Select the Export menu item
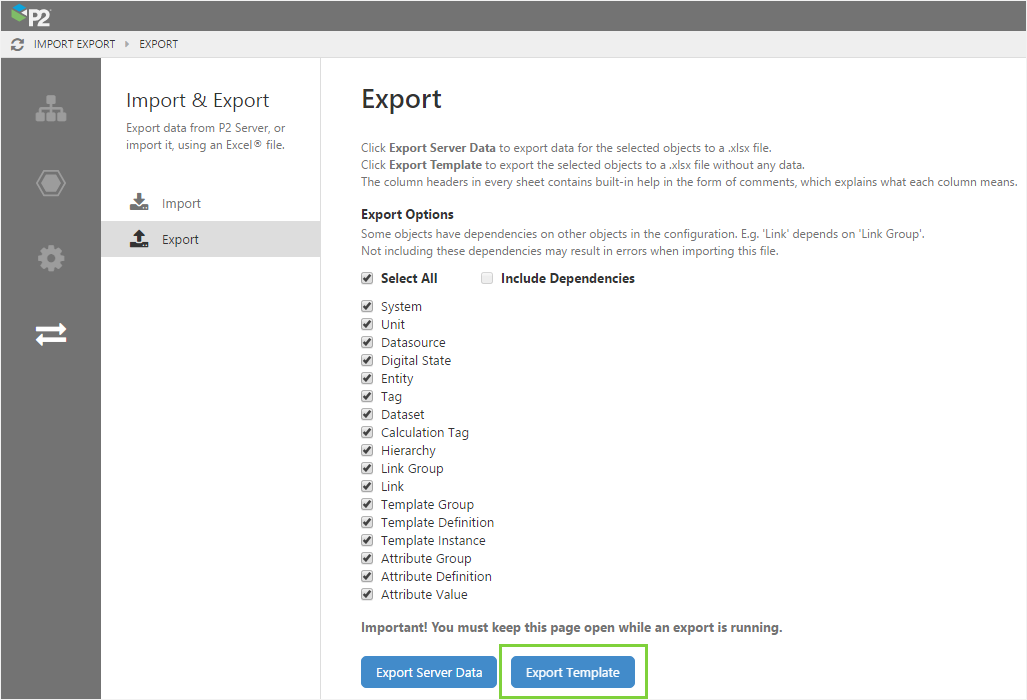 (180, 239)
